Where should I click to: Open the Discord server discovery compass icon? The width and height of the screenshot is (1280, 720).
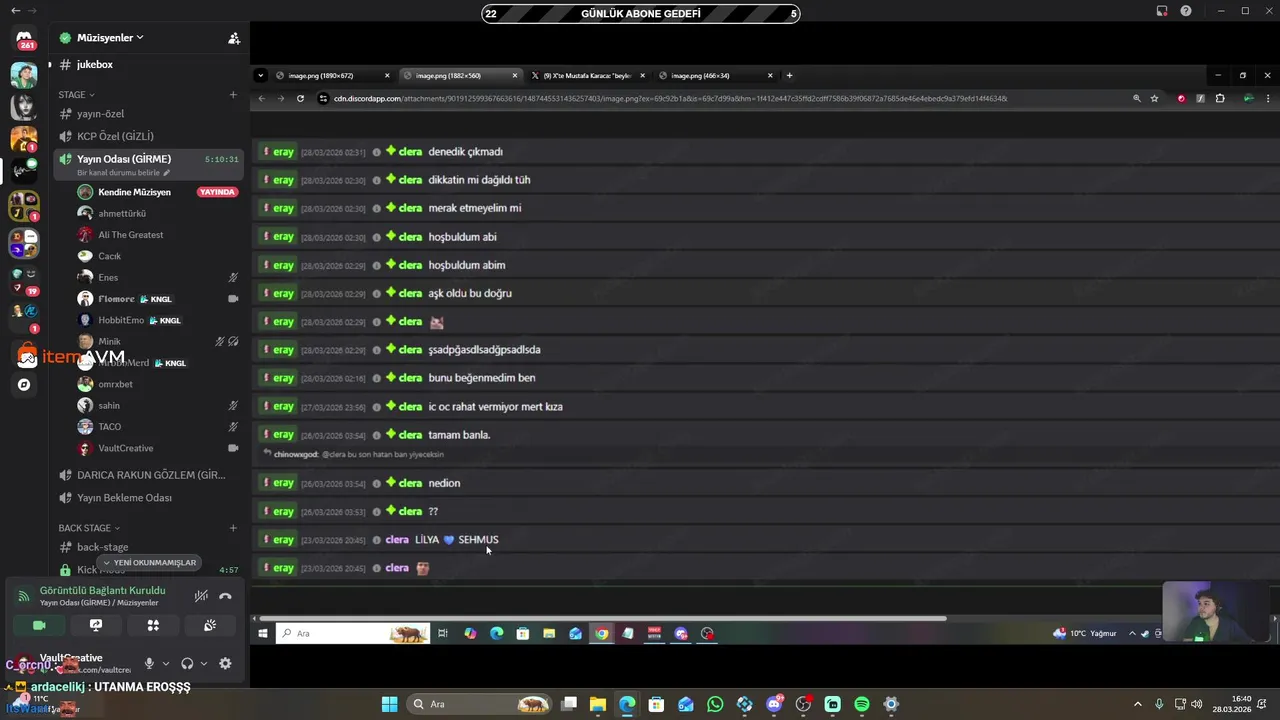click(24, 384)
